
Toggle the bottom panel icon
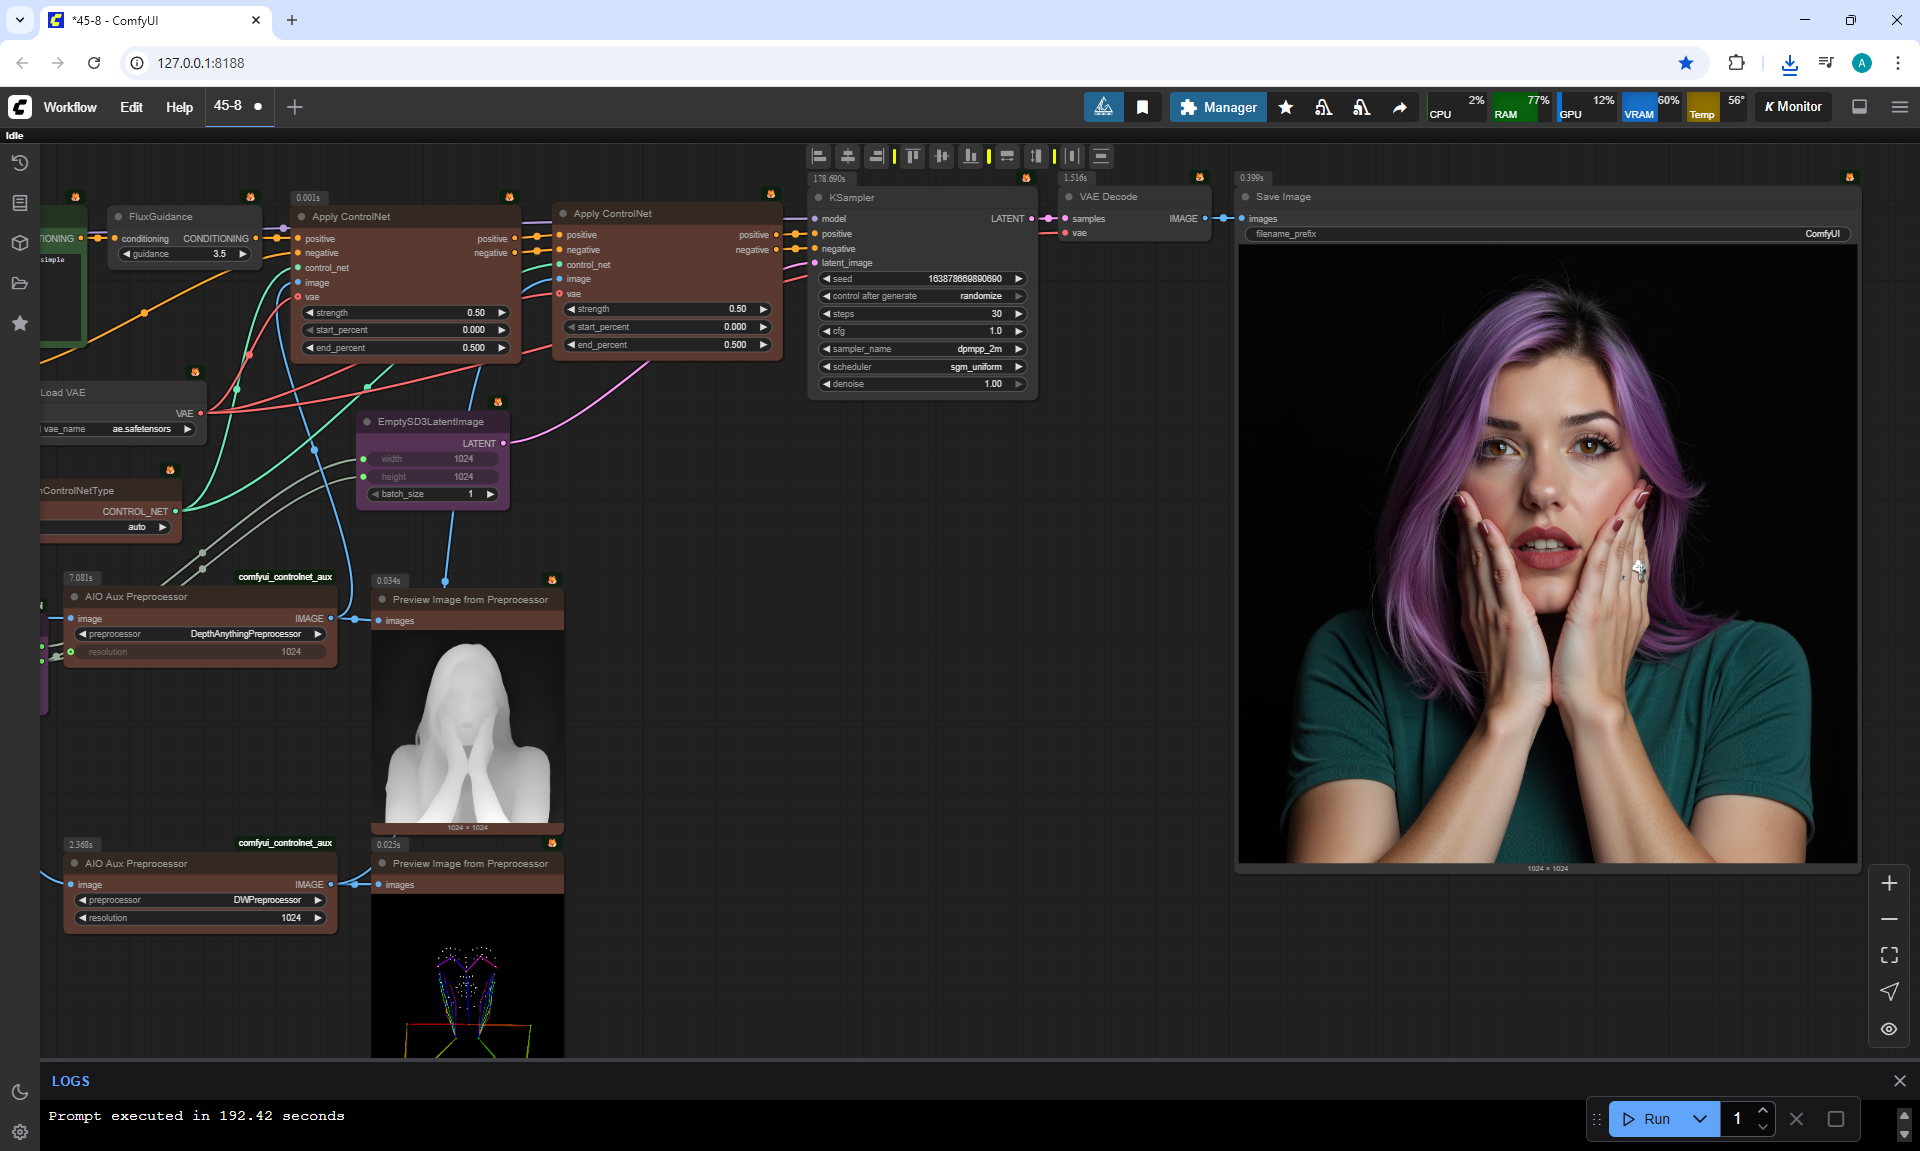click(x=1859, y=107)
